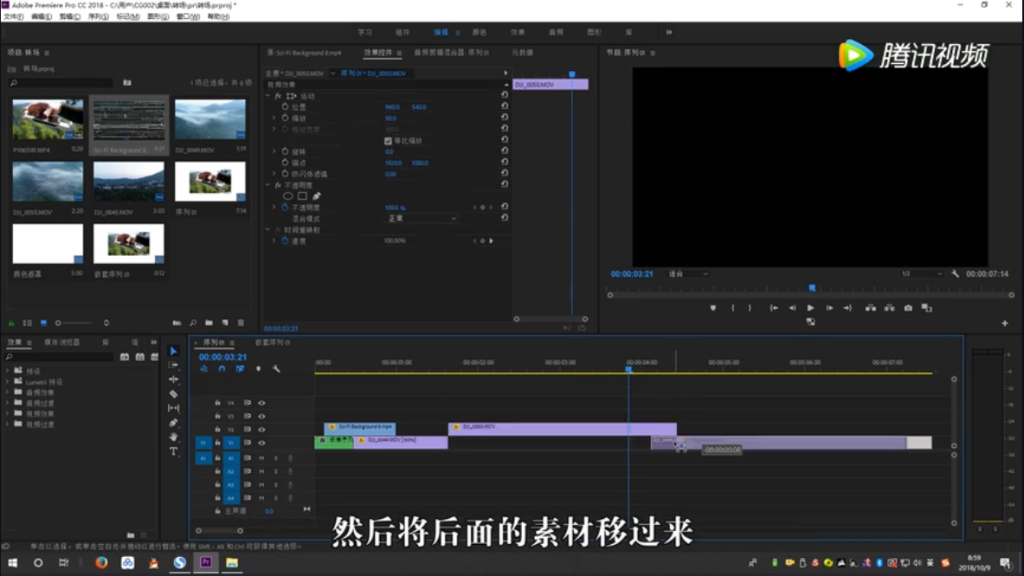Screen dimensions: 1024x576
Task: Export frame with camera icon
Action: [908, 308]
